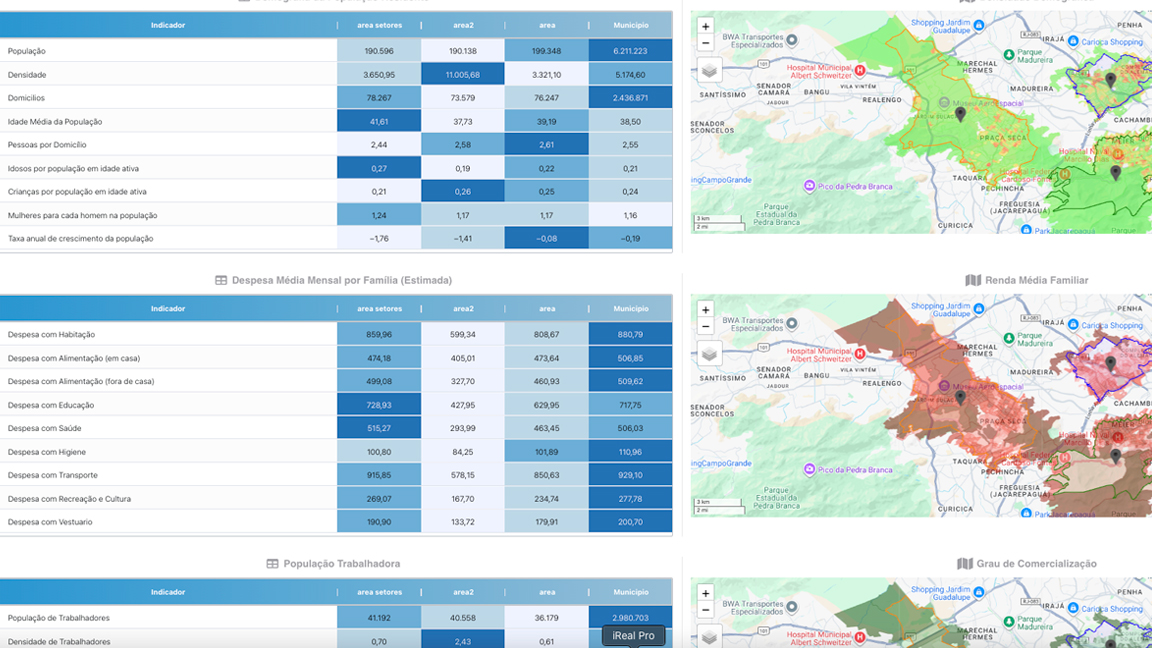Click 'Indicador' header in População Trabalhadora table
Image resolution: width=1152 pixels, height=648 pixels.
[x=168, y=592]
